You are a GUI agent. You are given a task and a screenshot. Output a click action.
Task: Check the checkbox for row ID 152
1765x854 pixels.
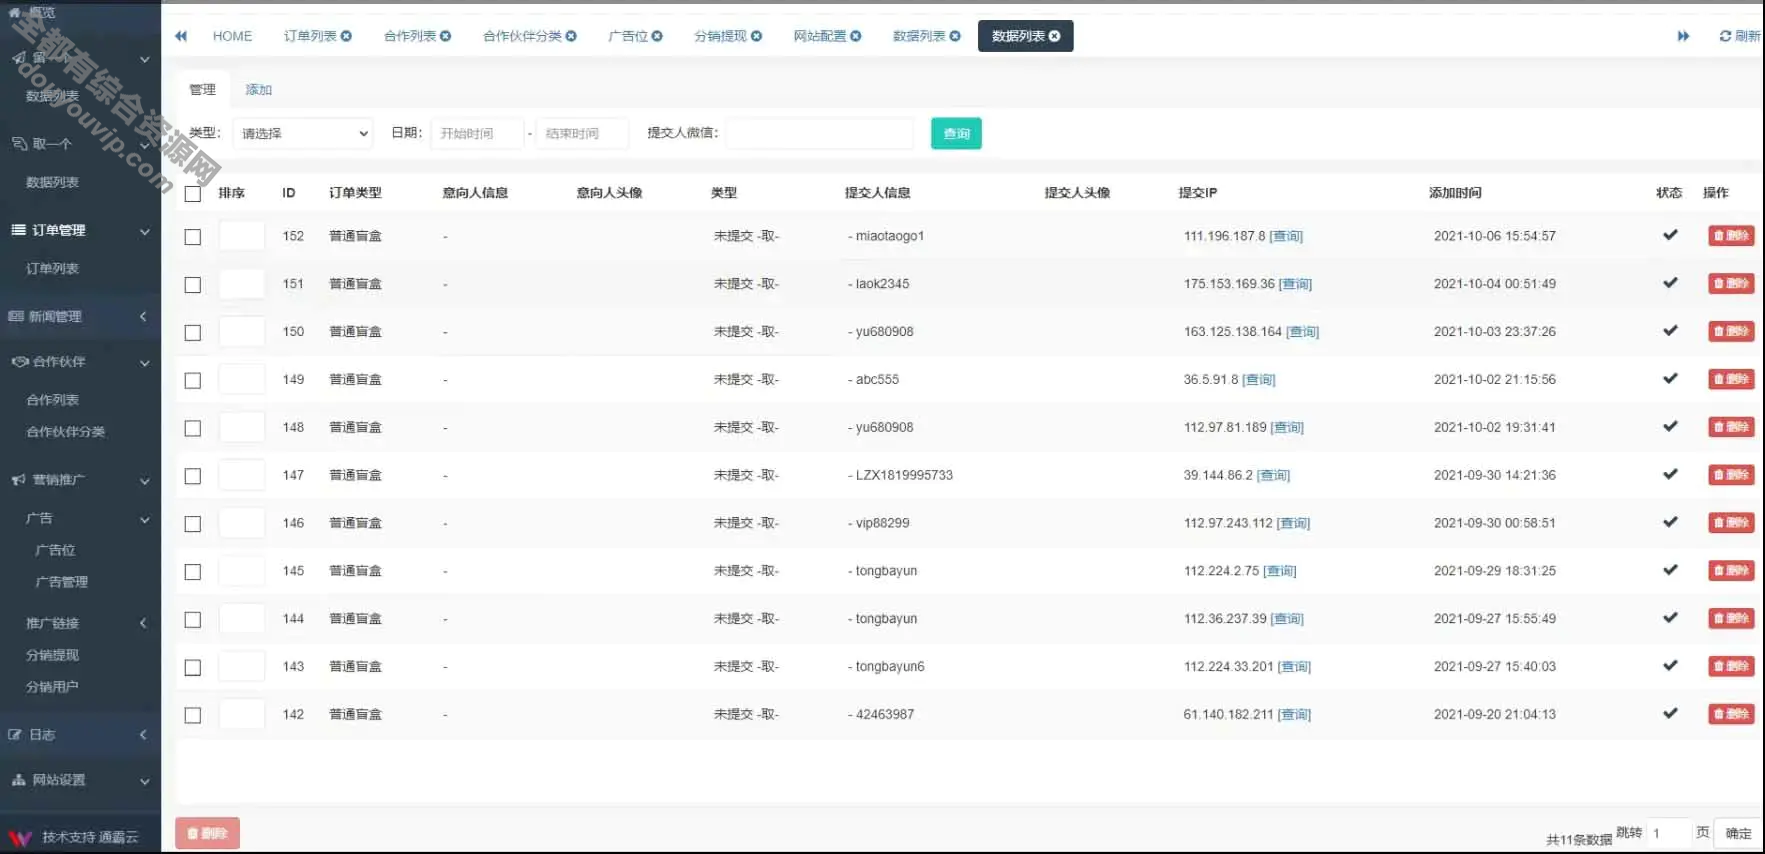(193, 237)
